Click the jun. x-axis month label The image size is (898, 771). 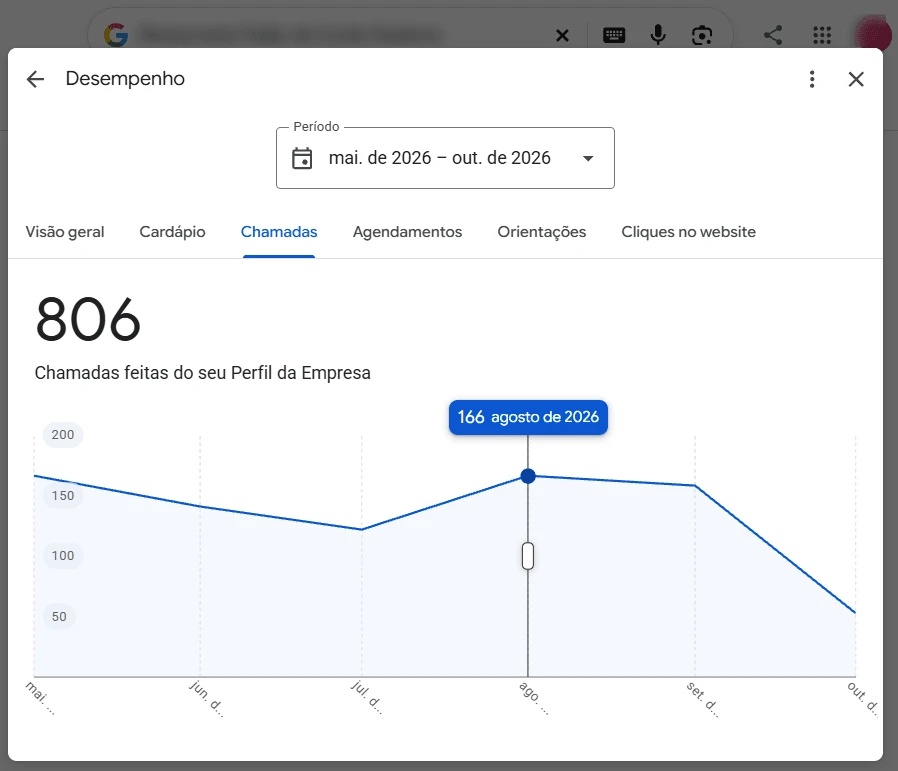206,698
